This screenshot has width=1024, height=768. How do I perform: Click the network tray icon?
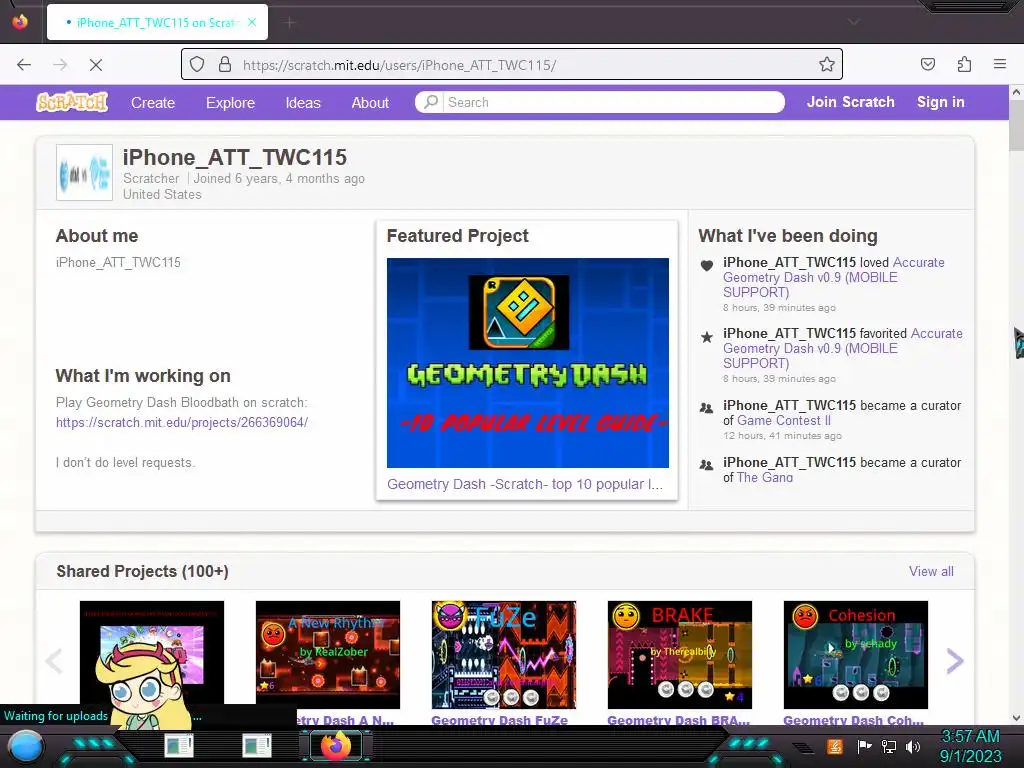[x=889, y=746]
